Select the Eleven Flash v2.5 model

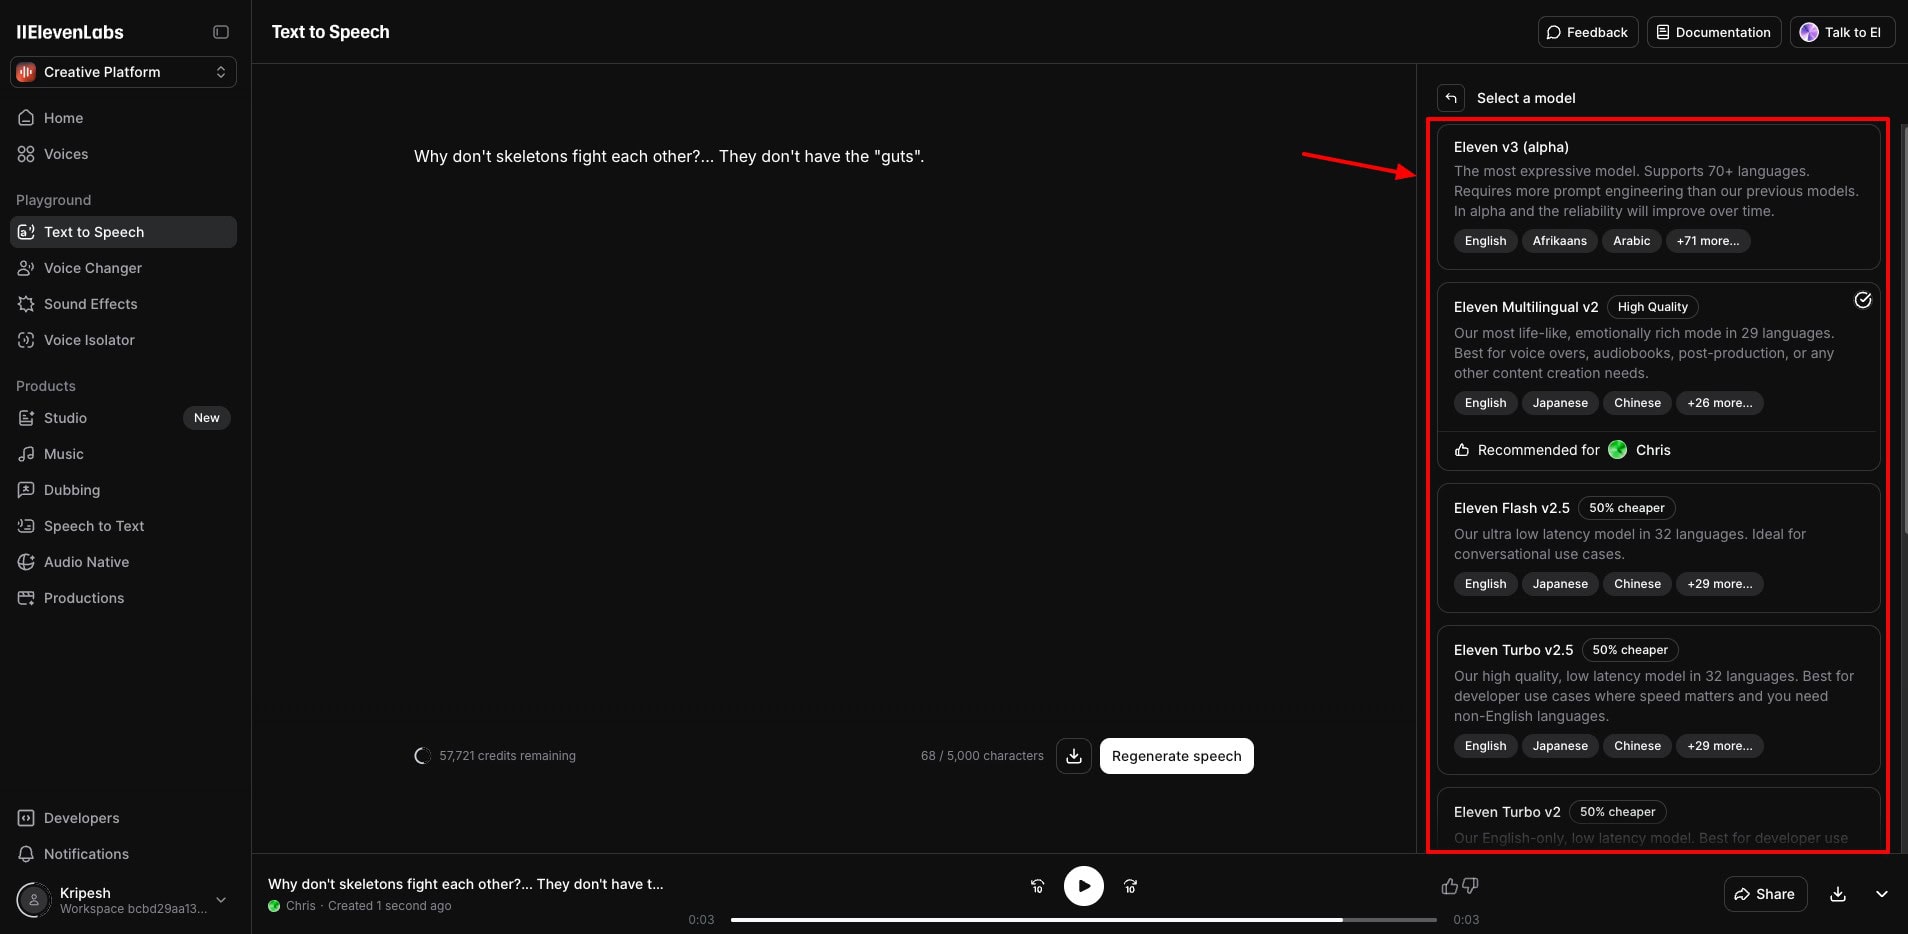coord(1657,547)
